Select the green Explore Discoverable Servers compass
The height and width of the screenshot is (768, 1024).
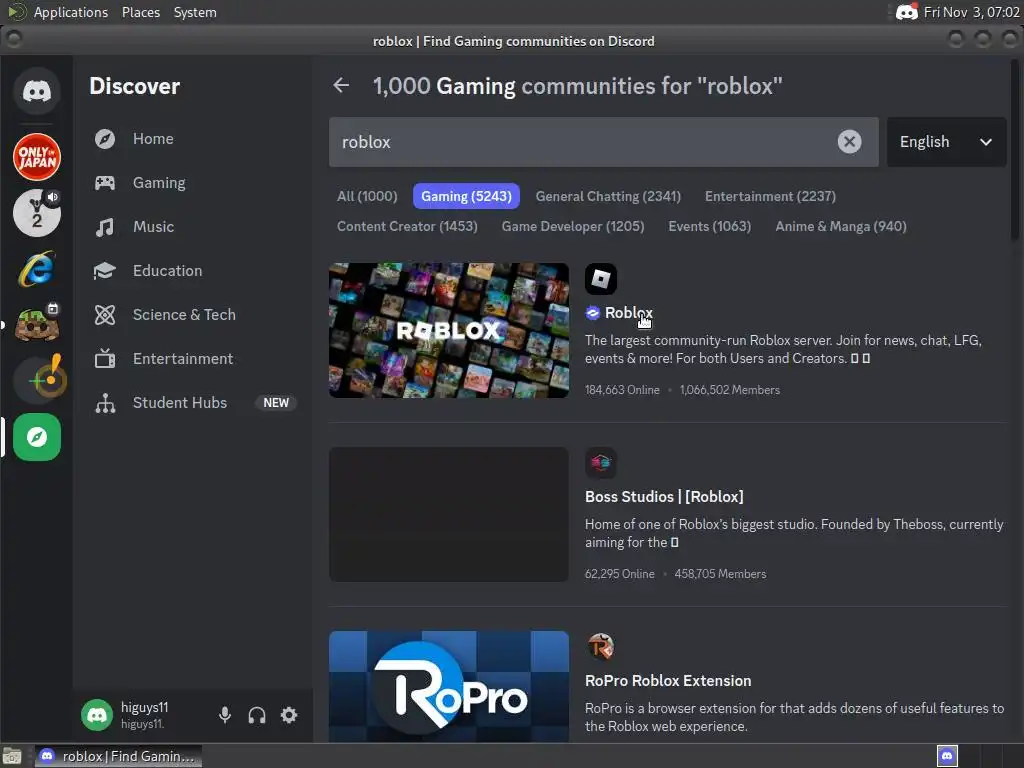click(37, 437)
